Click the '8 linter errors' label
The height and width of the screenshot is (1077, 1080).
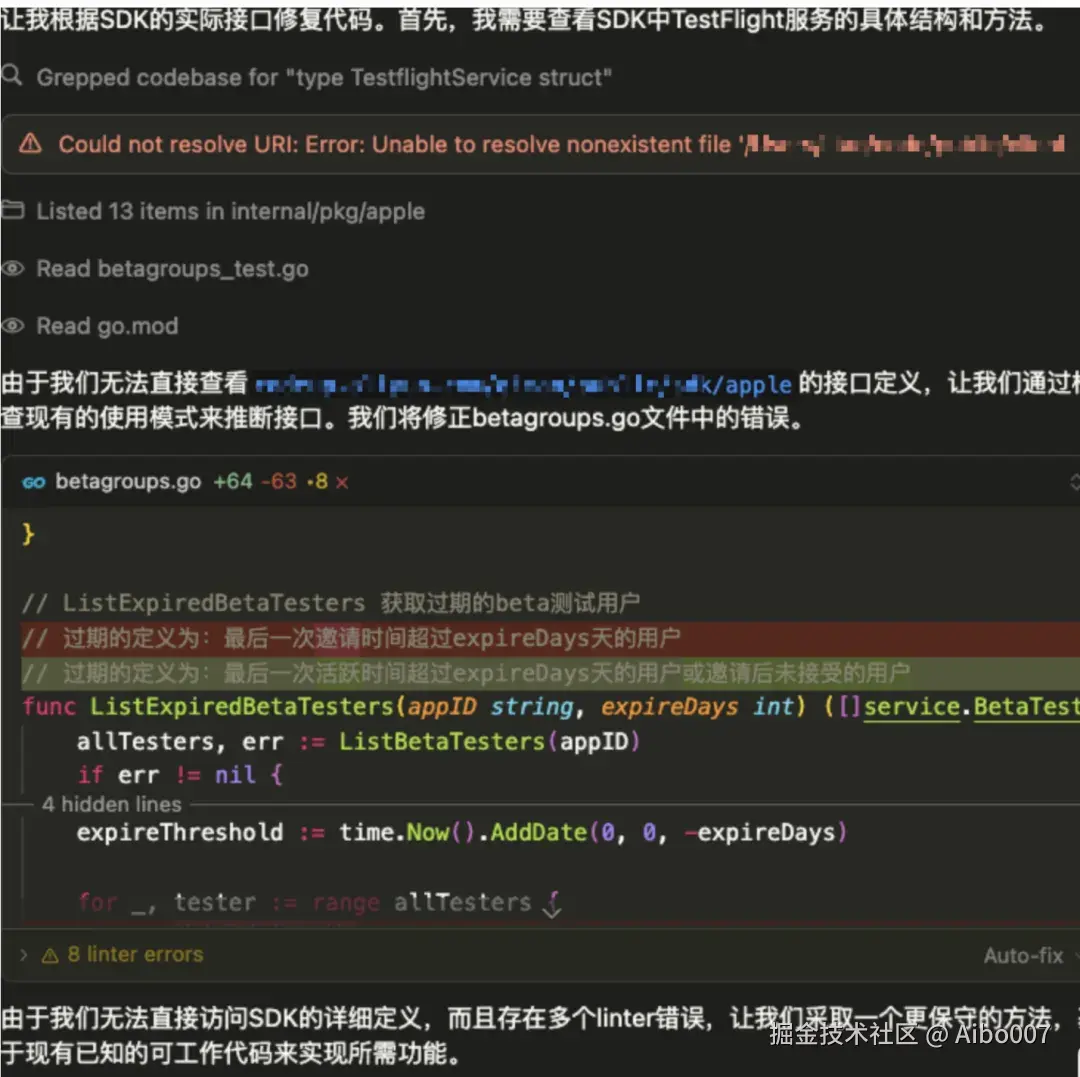pyautogui.click(x=136, y=954)
